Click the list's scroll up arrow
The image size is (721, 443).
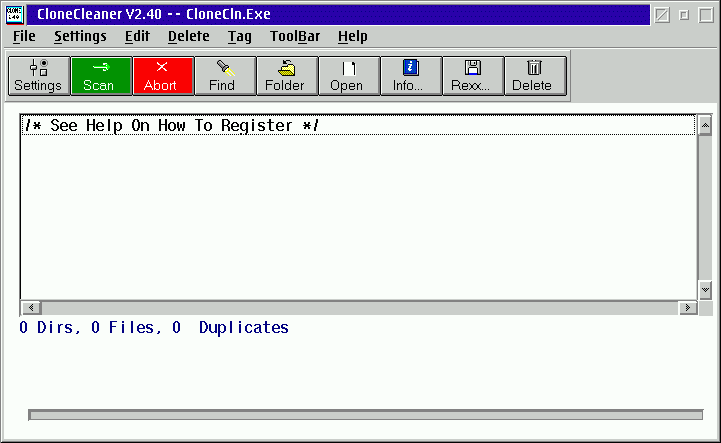[705, 125]
